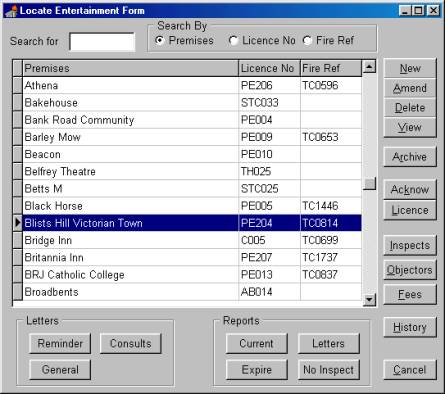The image size is (445, 394).
Task: Select the Bakehouse row
Action: pyautogui.click(x=192, y=103)
